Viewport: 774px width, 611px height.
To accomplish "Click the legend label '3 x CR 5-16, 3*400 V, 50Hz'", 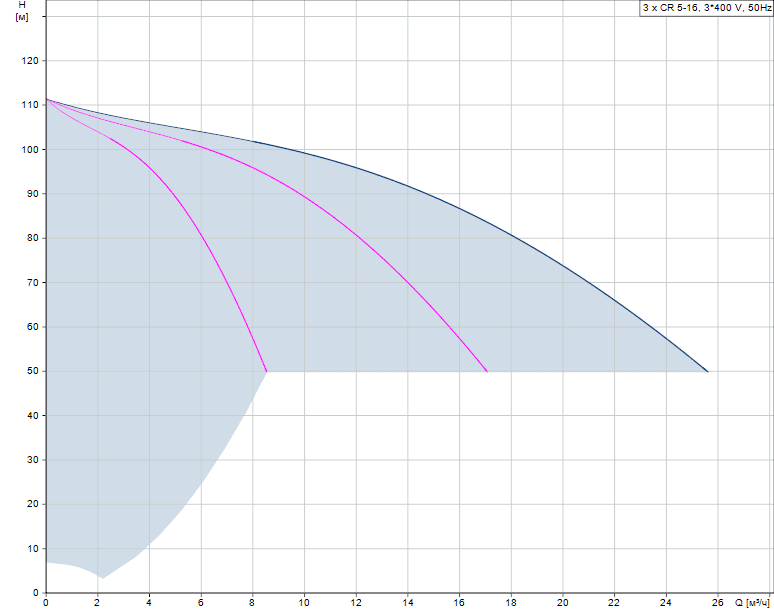I will [x=707, y=8].
